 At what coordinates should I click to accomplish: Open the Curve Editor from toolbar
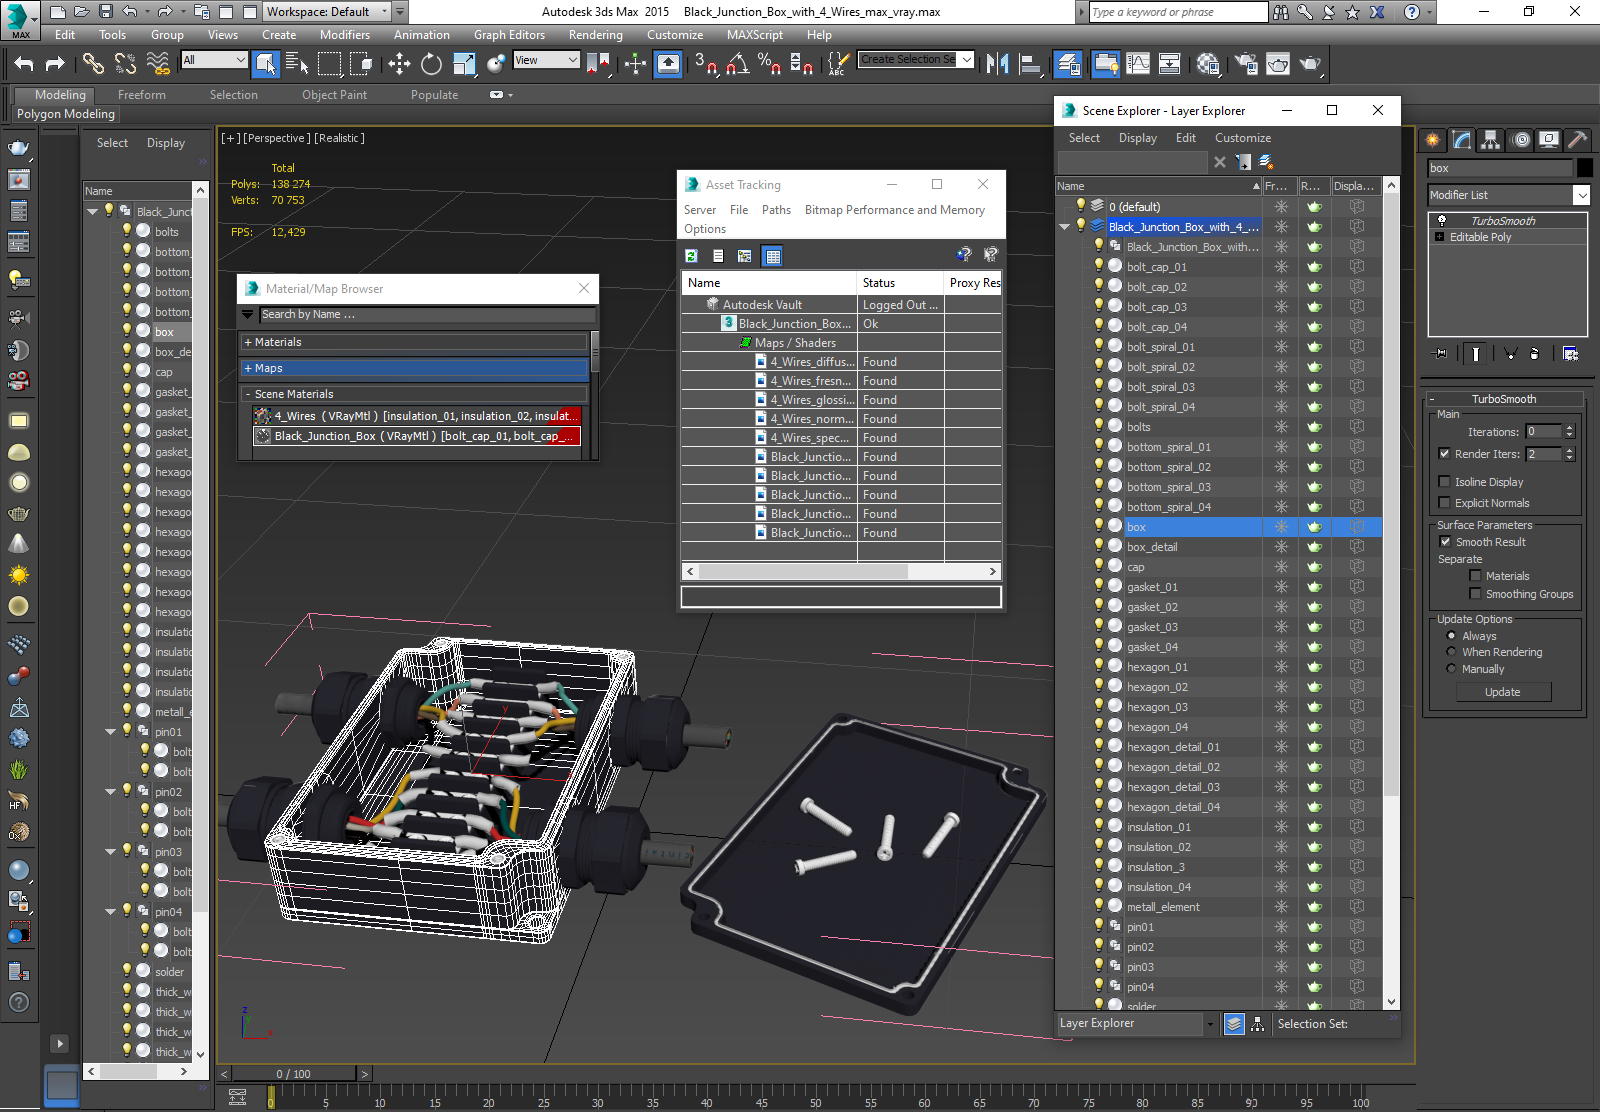point(1138,64)
